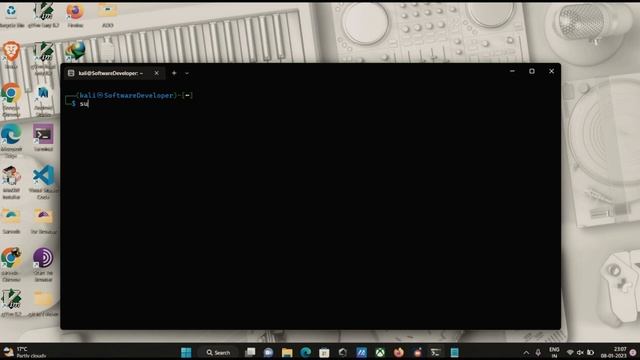The image size is (640, 360).
Task: Open the gVim Easy desktop shortcut
Action: click(x=44, y=15)
